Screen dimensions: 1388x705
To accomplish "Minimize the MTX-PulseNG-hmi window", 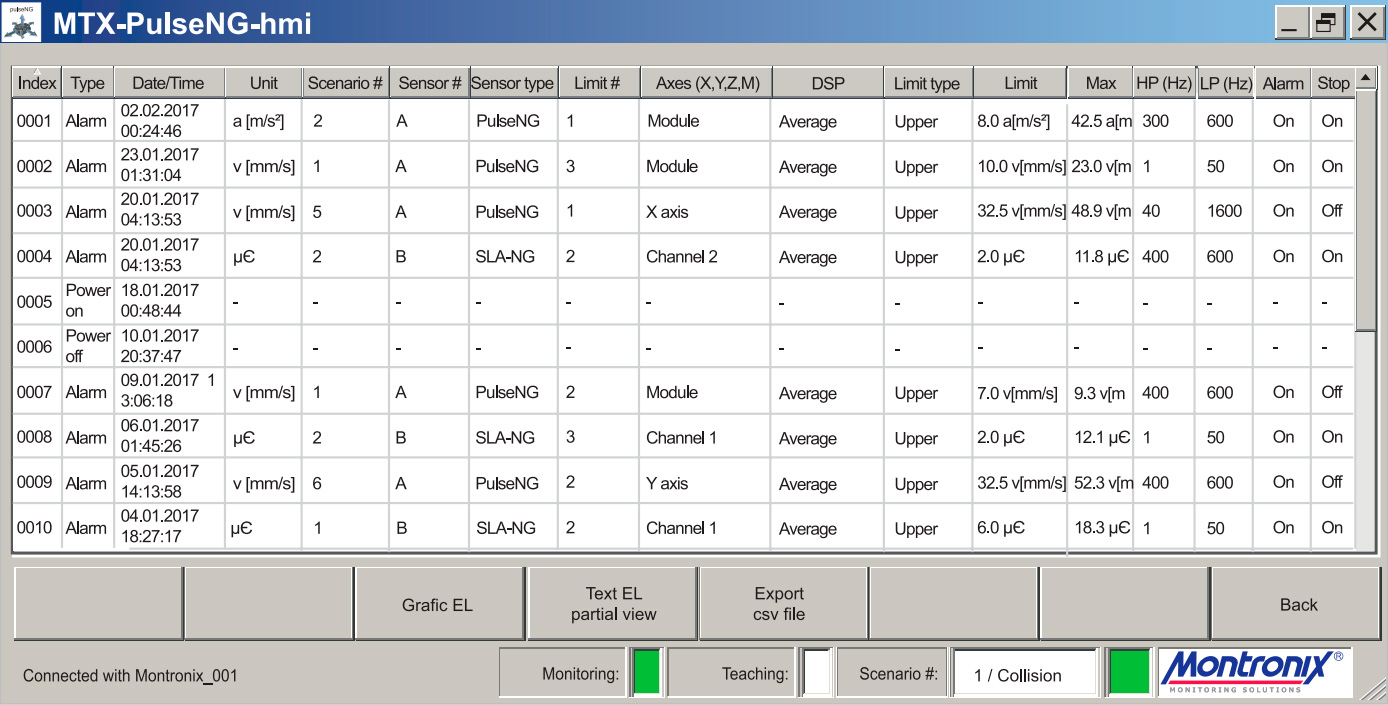I will [x=1290, y=23].
